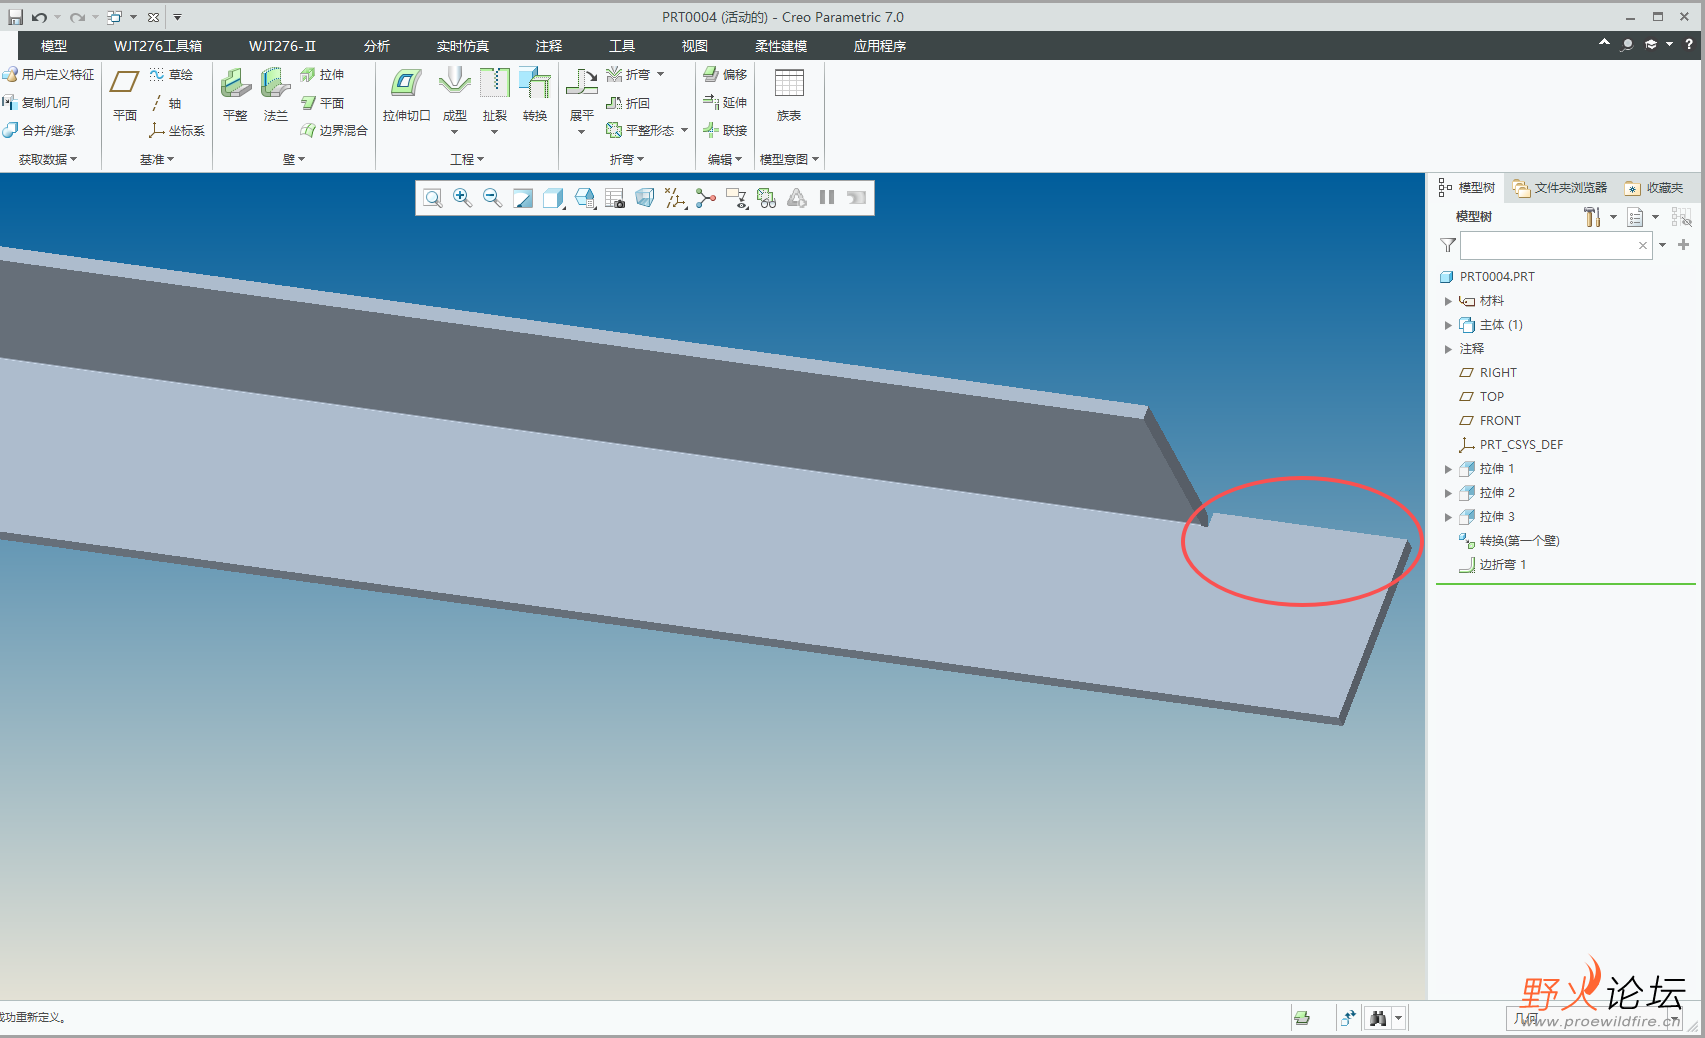Click the 边界混合 button
The height and width of the screenshot is (1038, 1705).
click(x=335, y=131)
